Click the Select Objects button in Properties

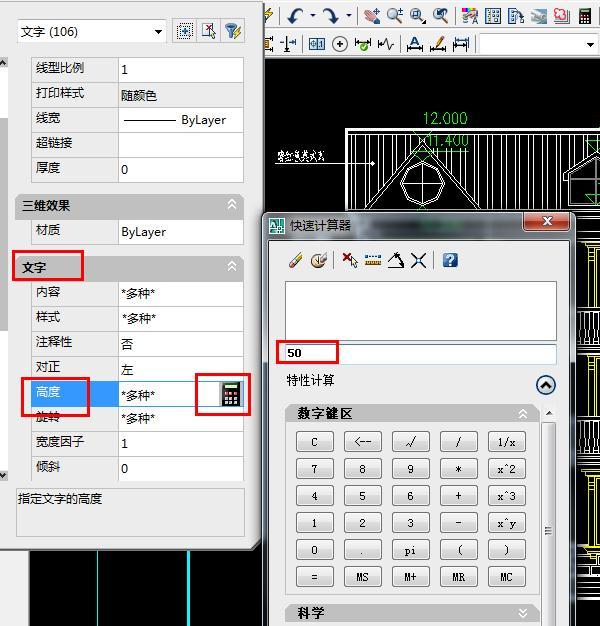pos(208,31)
